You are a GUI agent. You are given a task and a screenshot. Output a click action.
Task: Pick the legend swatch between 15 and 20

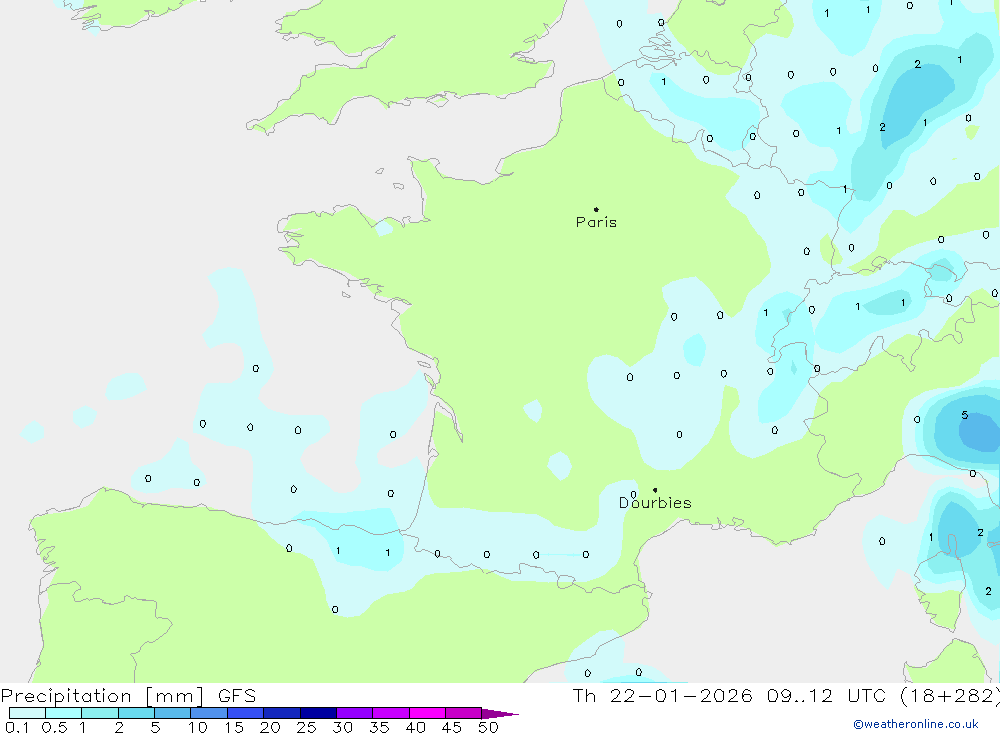coord(245,713)
